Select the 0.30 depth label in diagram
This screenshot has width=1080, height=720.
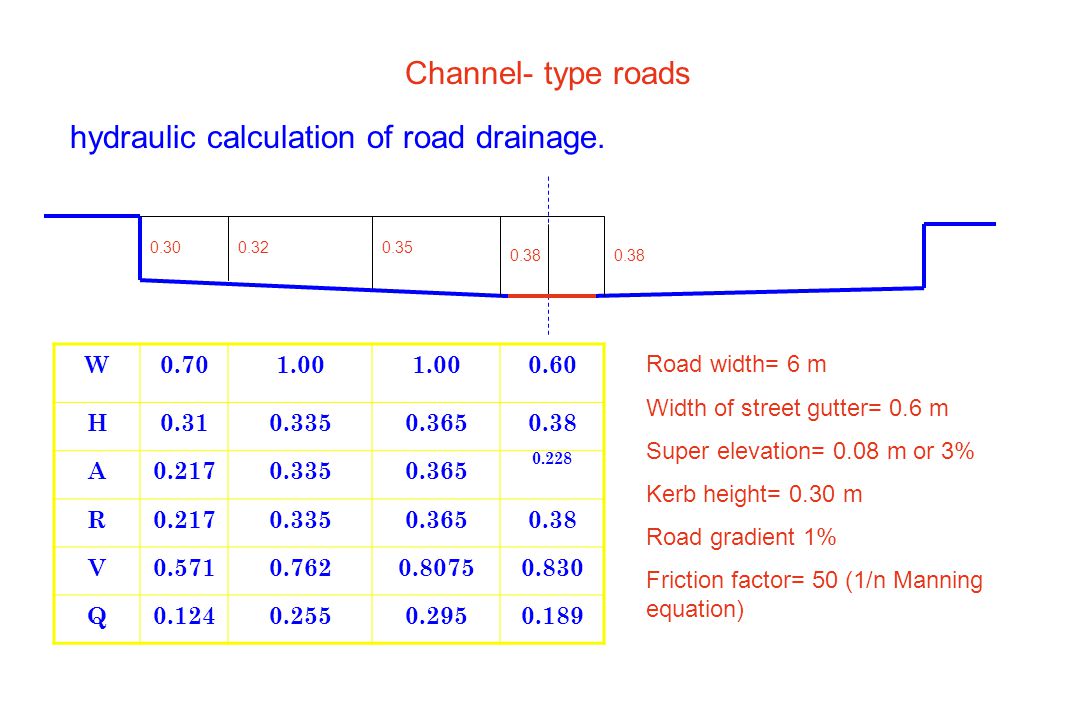click(165, 247)
